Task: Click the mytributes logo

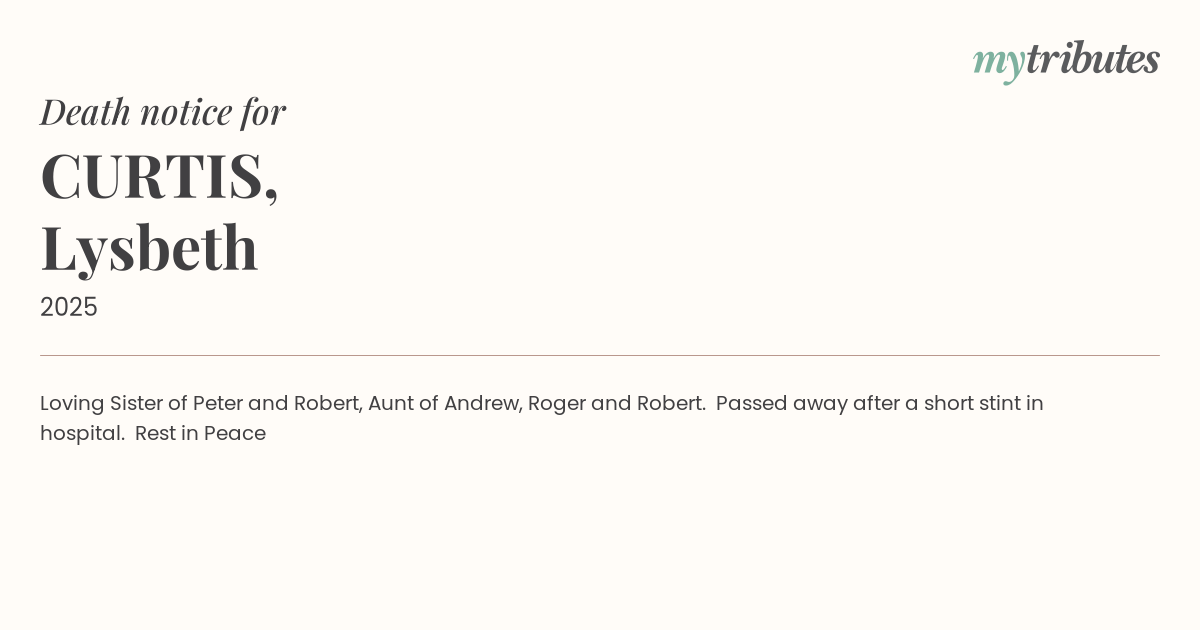Action: 1066,60
